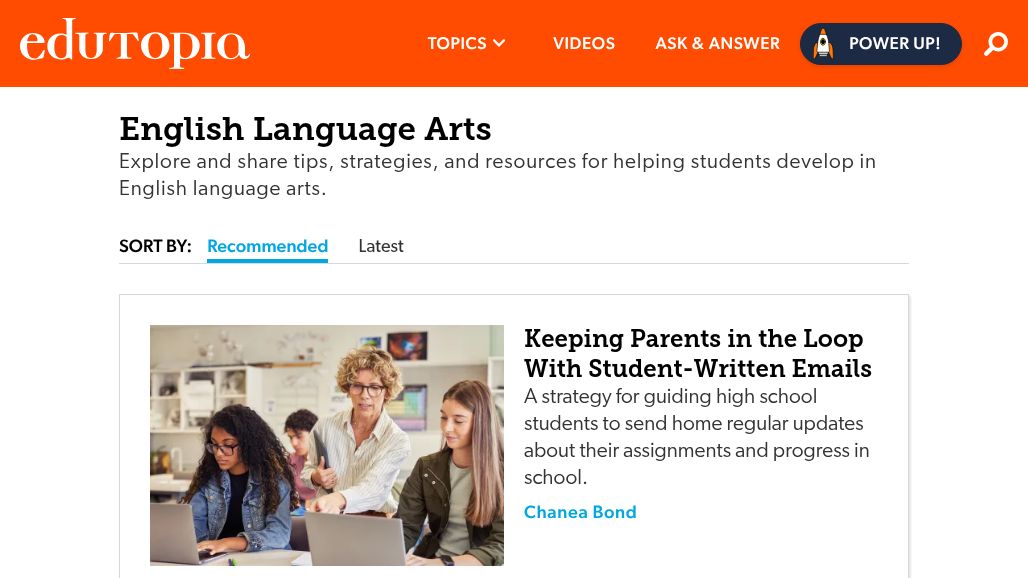The height and width of the screenshot is (578, 1028).
Task: Open the Topics menu
Action: 457,44
